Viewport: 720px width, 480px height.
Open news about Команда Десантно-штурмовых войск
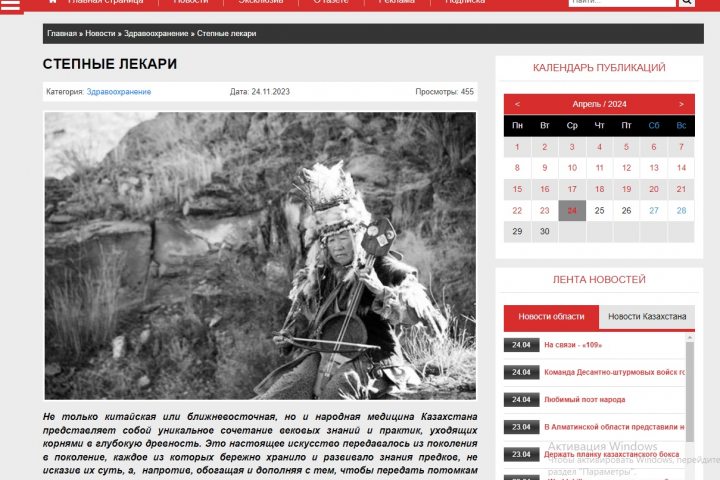point(614,372)
